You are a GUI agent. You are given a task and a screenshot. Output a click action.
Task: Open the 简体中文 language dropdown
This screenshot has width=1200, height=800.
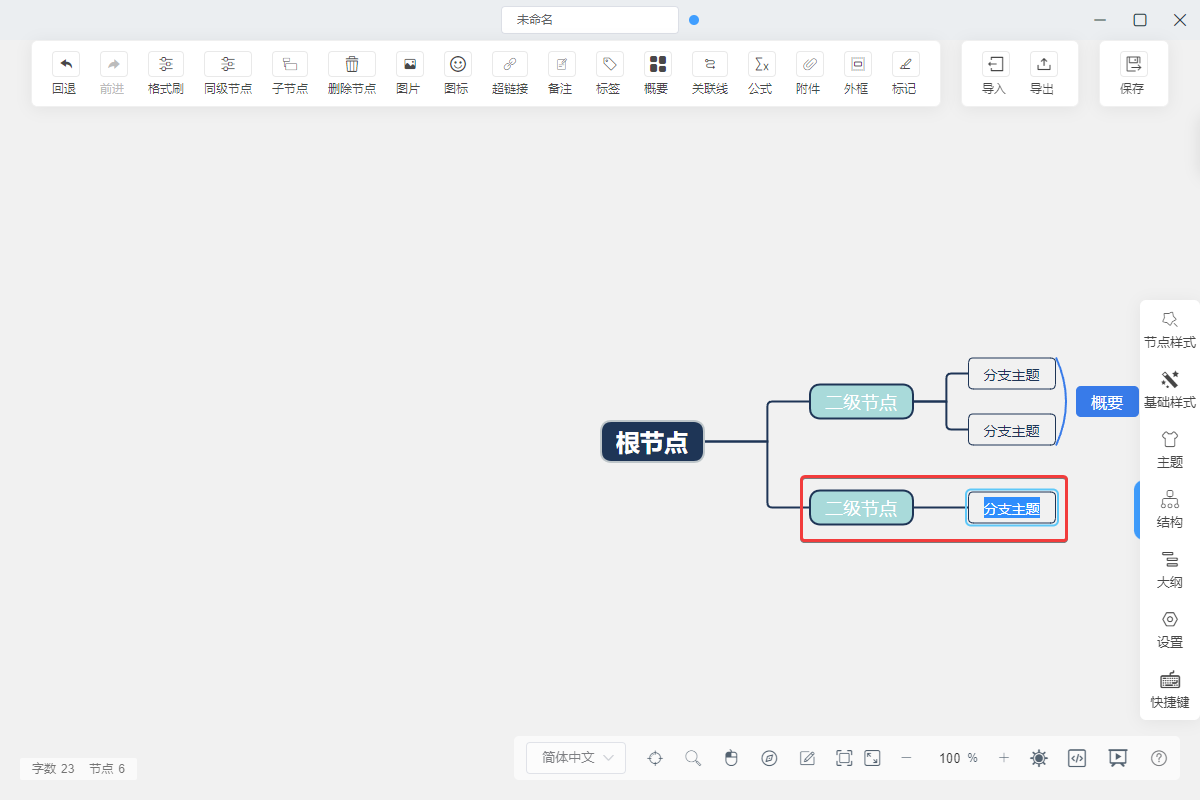click(x=575, y=758)
